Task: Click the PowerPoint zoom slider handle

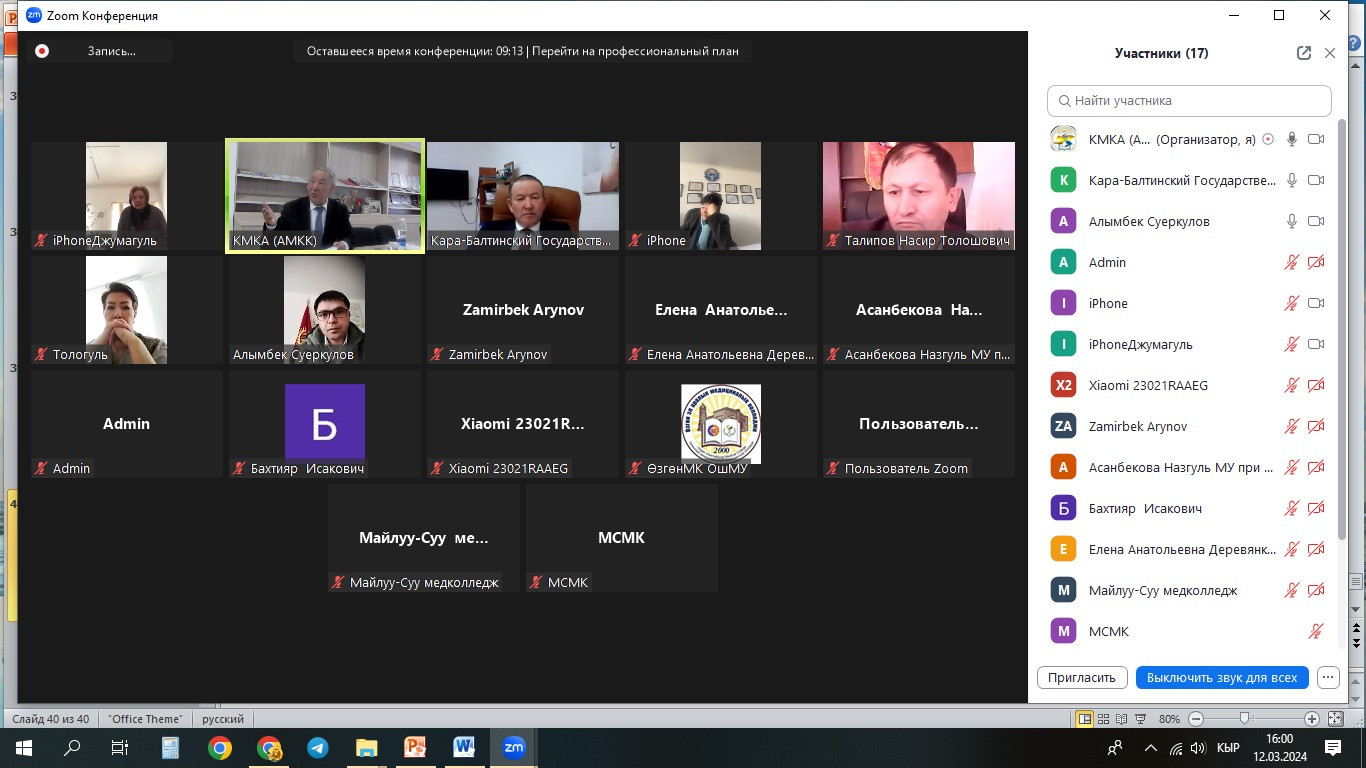Action: click(1245, 719)
